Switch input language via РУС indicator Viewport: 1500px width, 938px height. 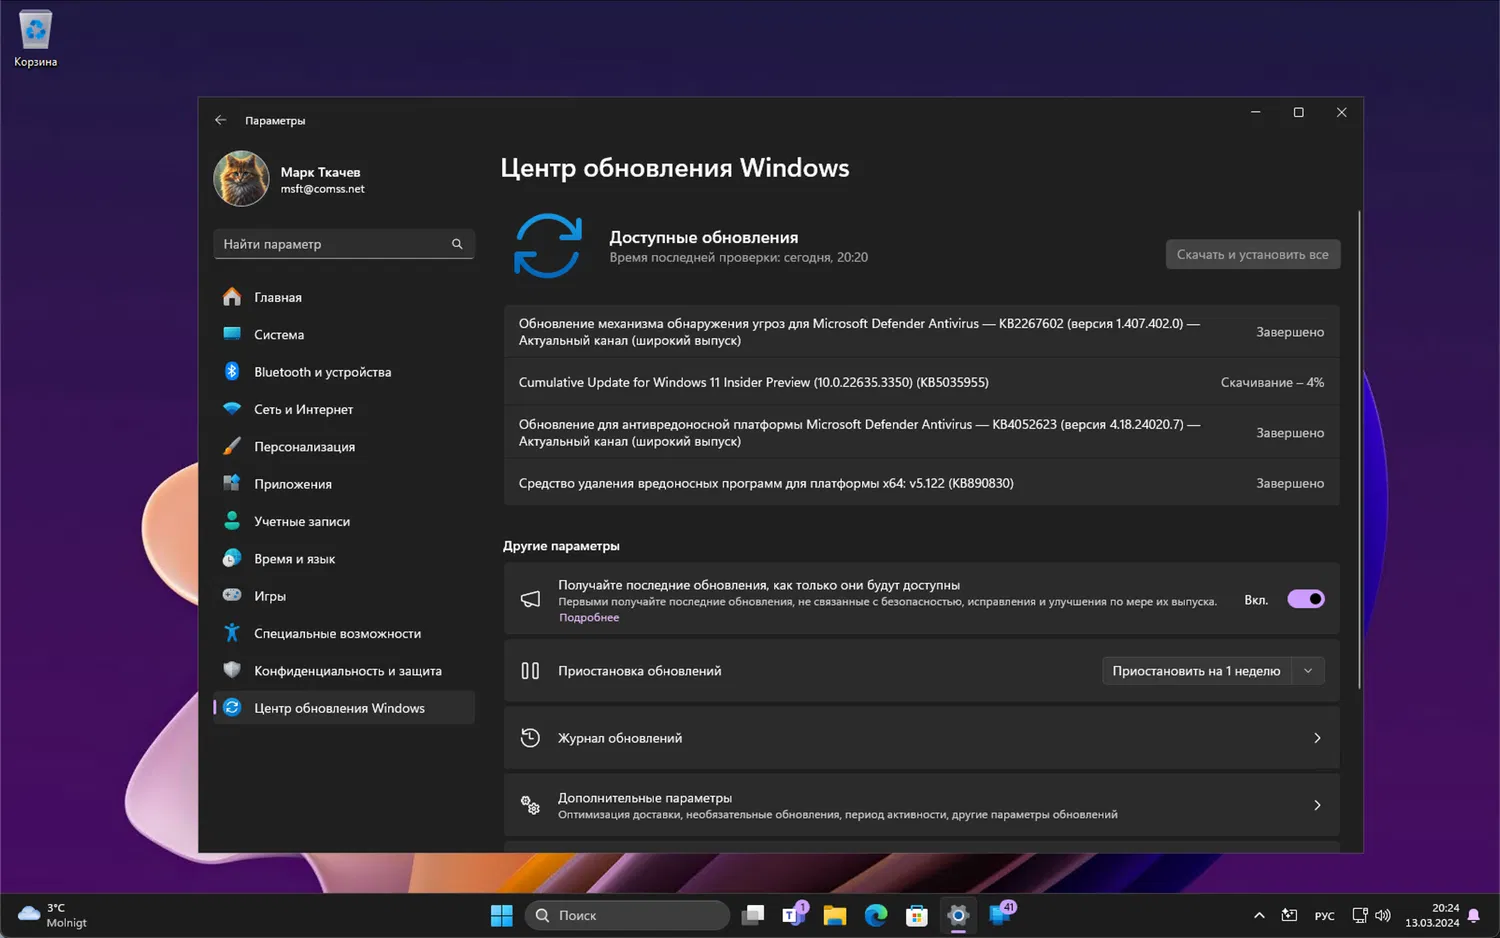[1325, 916]
